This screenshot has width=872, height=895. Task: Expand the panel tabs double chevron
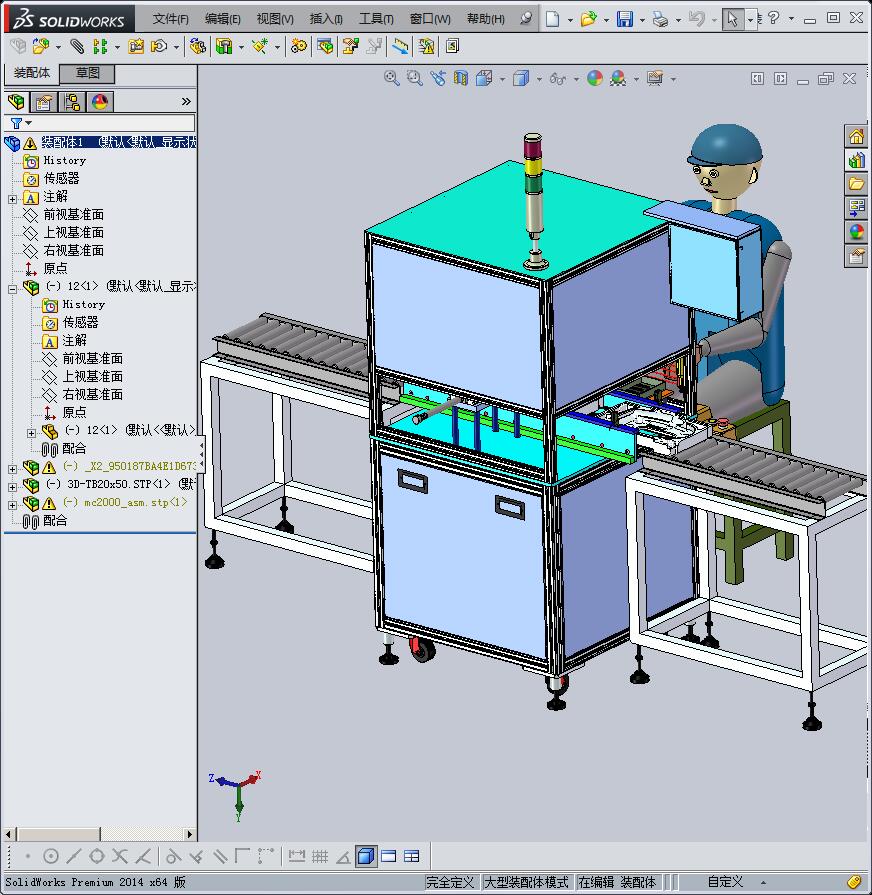(186, 102)
